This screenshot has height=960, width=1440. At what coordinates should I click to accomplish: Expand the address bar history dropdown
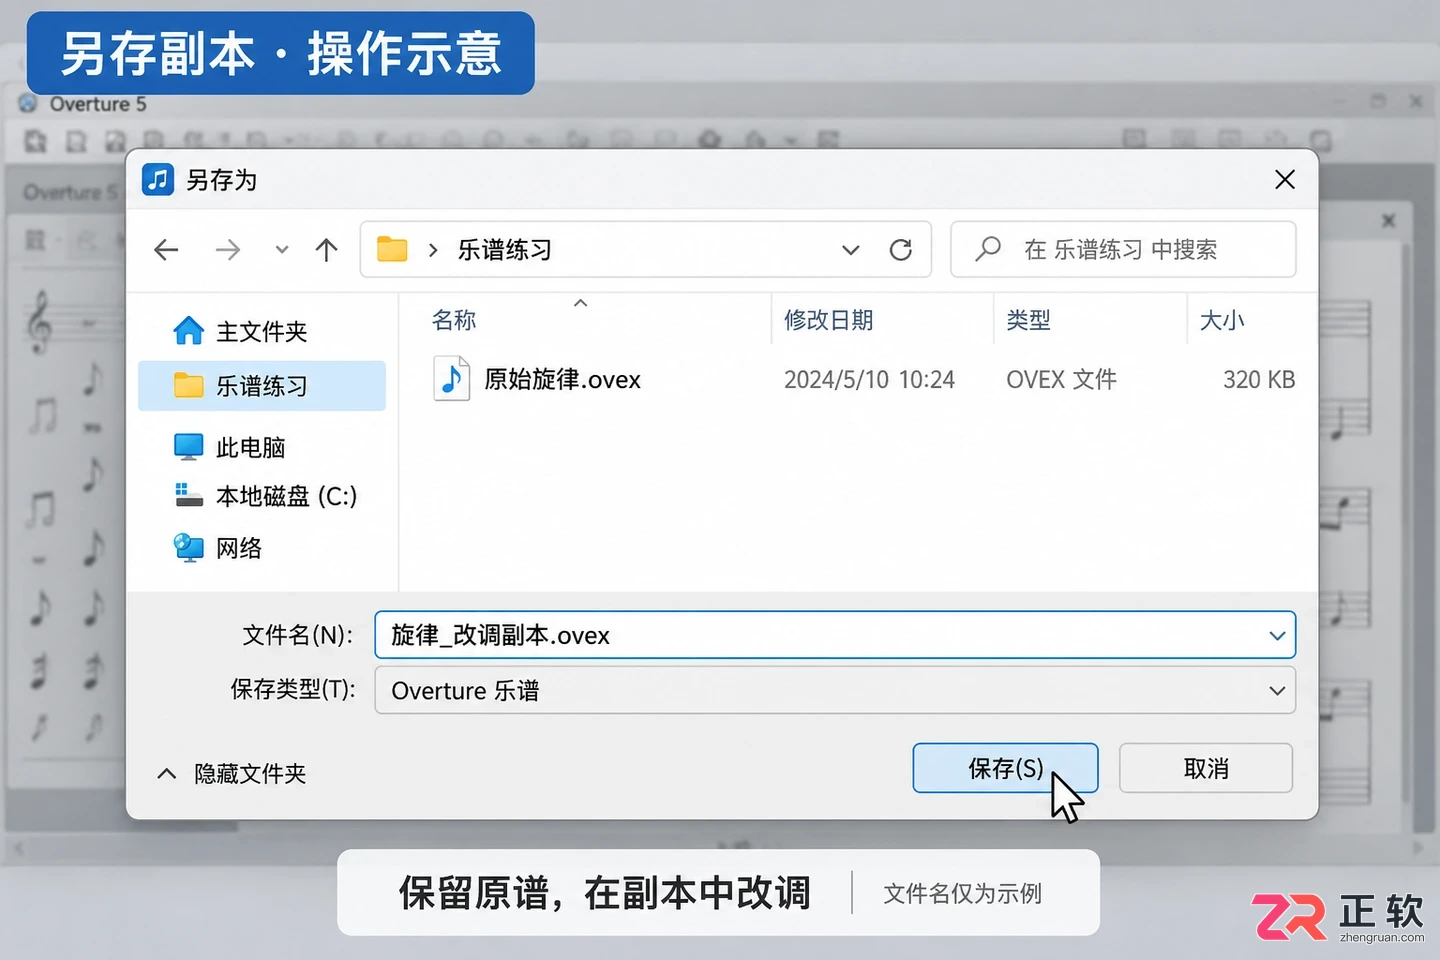[851, 250]
